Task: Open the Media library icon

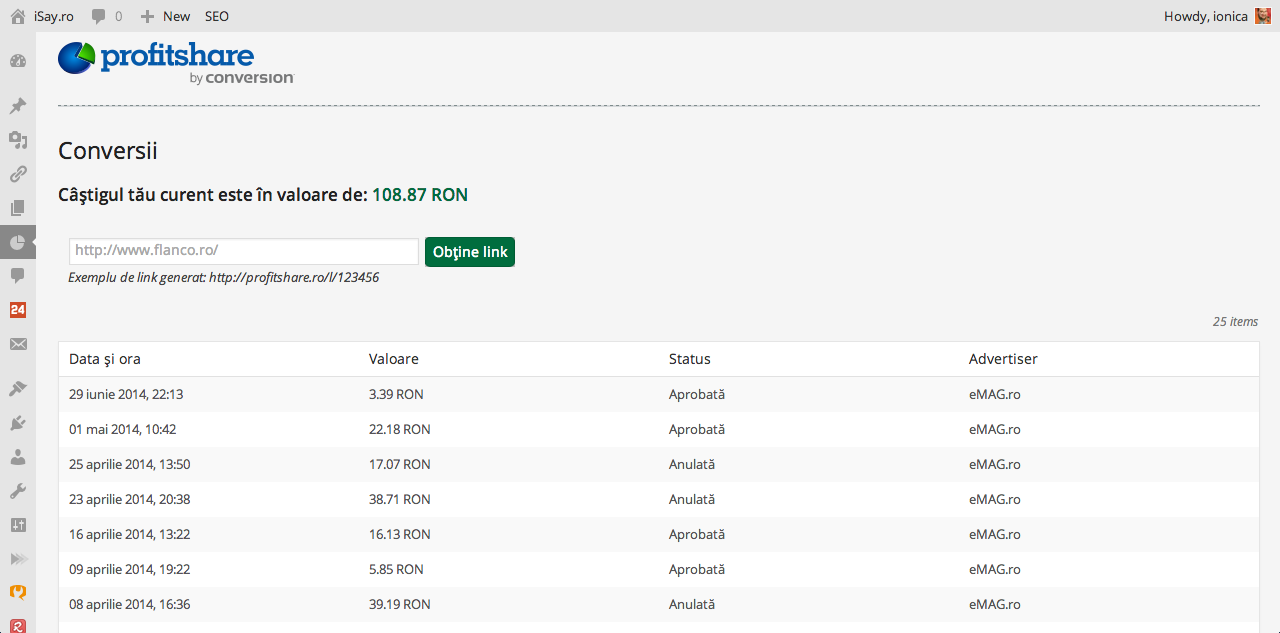Action: coord(18,140)
